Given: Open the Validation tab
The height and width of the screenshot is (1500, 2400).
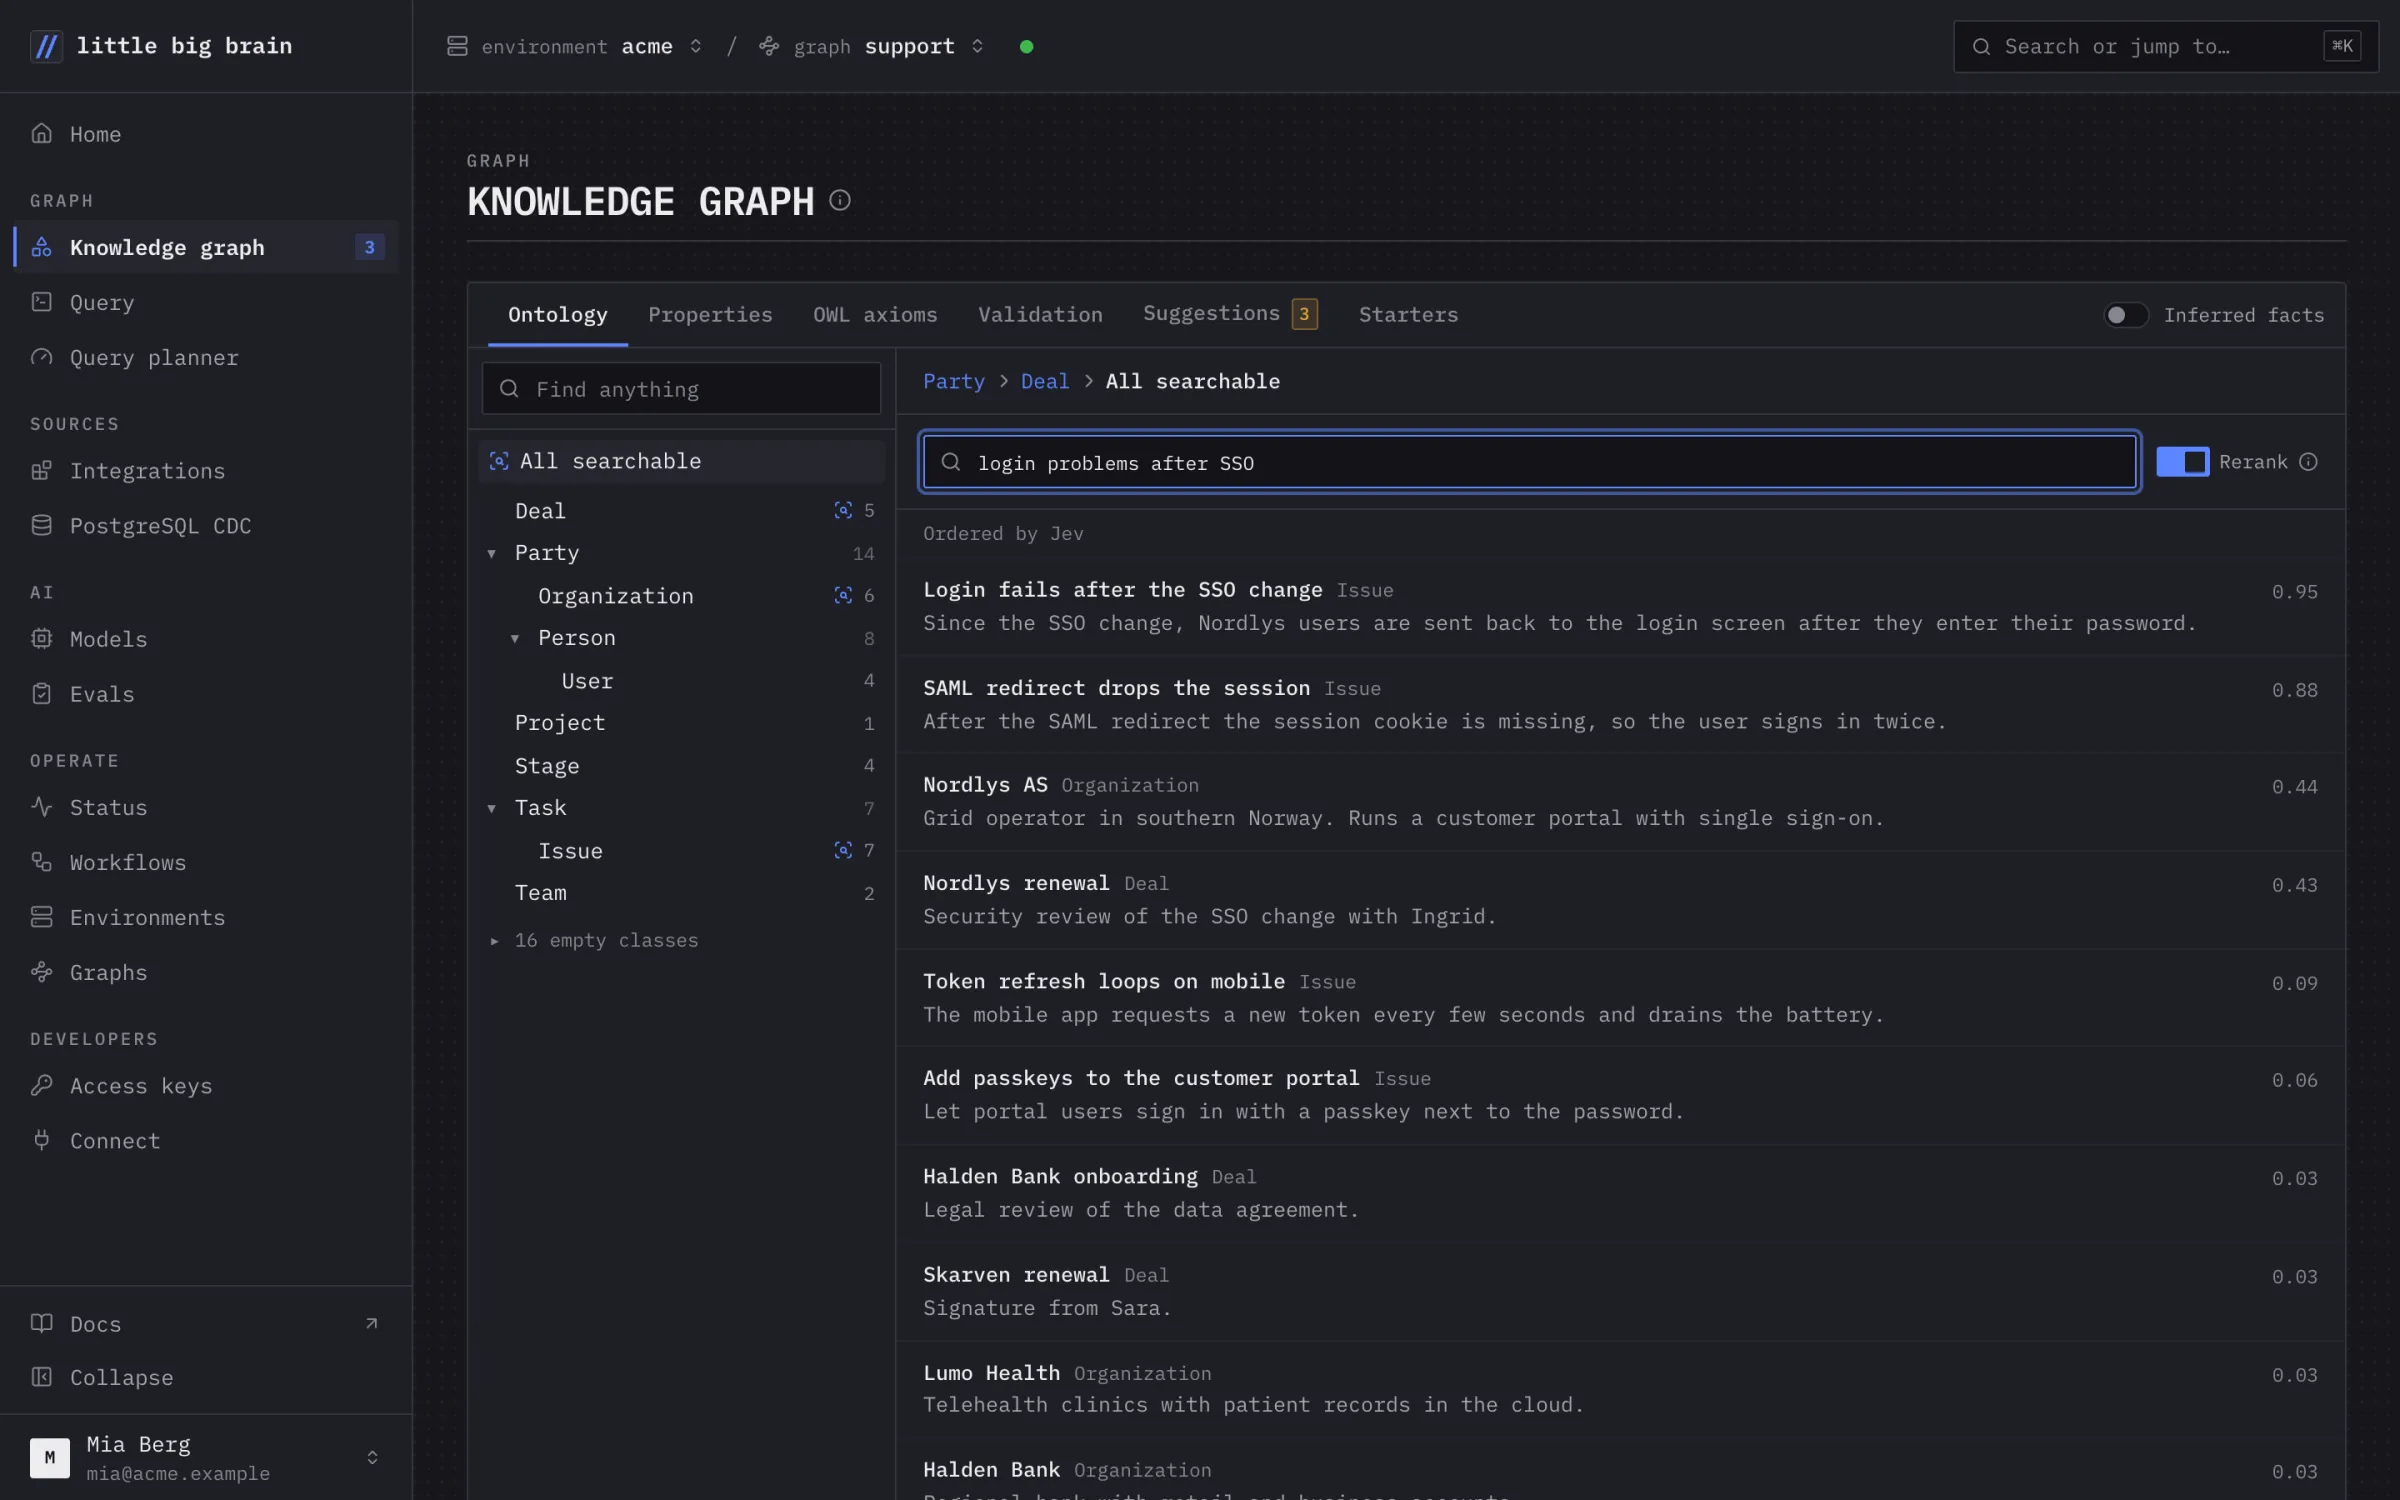Looking at the screenshot, I should (x=1040, y=315).
